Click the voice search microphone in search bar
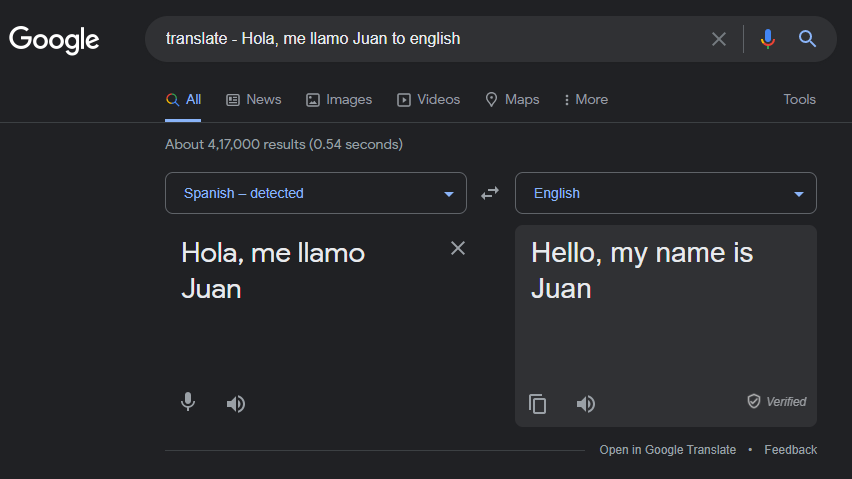The height and width of the screenshot is (479, 852). [767, 39]
